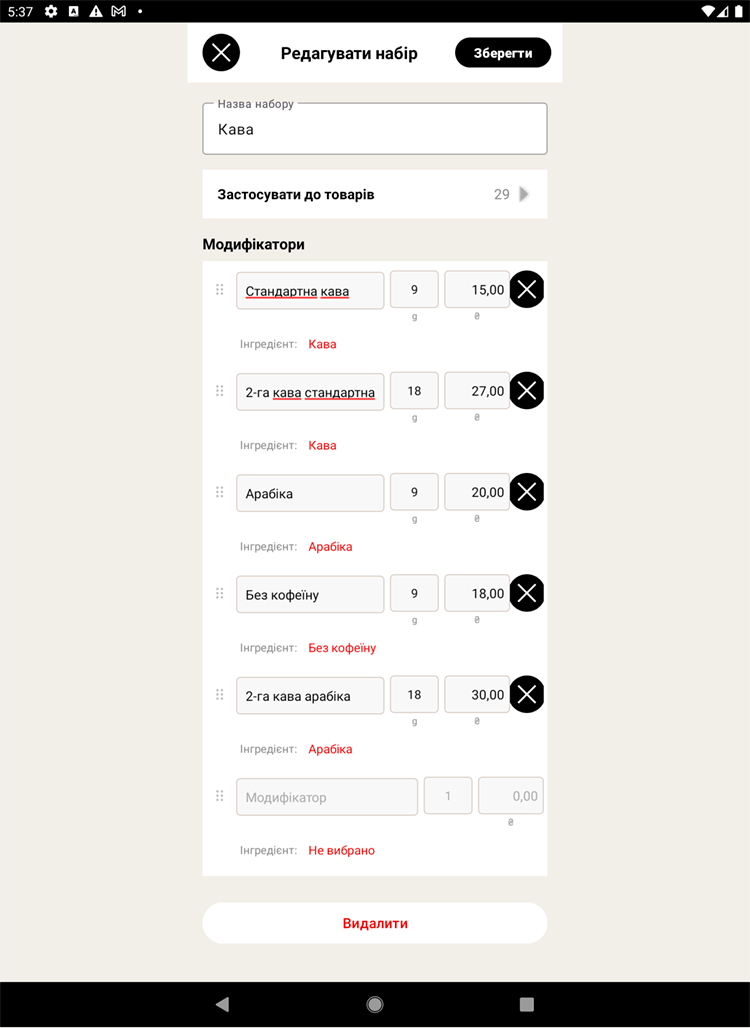Save the set with Зберегти
Image resolution: width=750 pixels, height=1028 pixels.
point(503,52)
